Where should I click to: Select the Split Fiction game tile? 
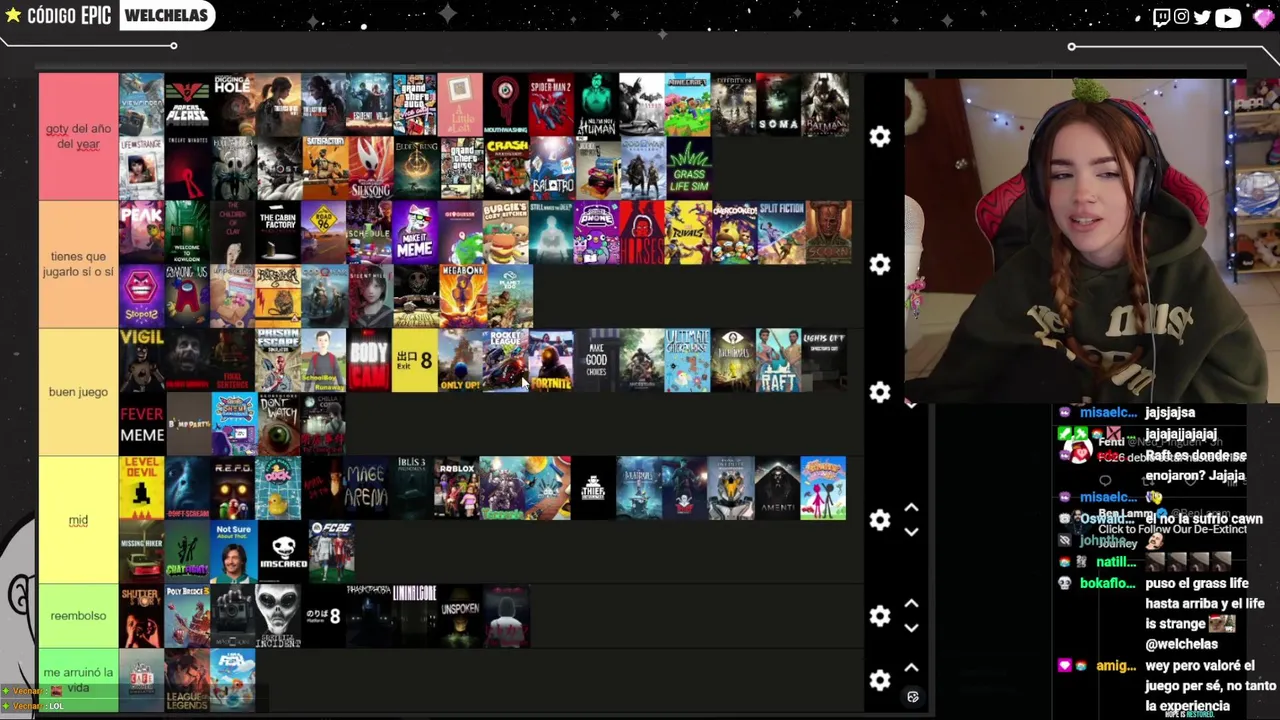781,232
